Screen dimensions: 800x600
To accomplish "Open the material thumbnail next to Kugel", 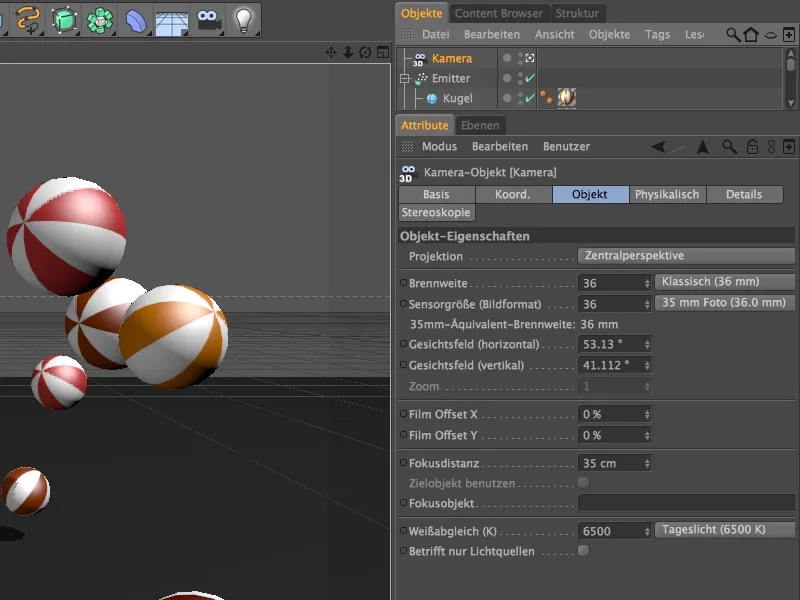I will 565,98.
